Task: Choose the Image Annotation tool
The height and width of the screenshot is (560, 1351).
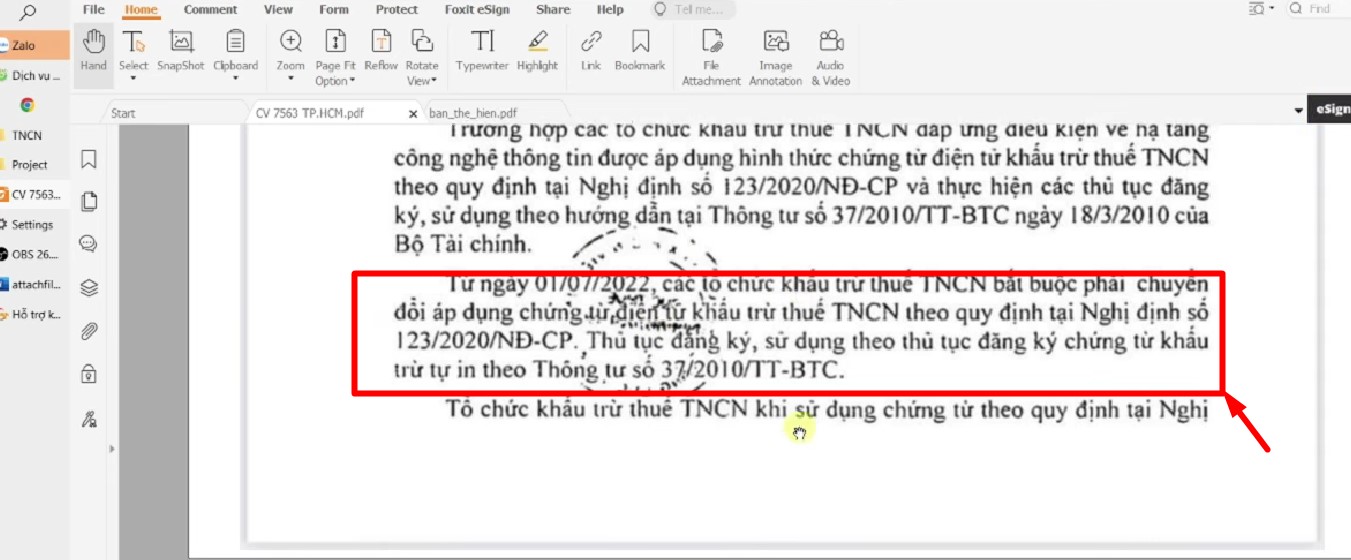Action: pyautogui.click(x=775, y=56)
